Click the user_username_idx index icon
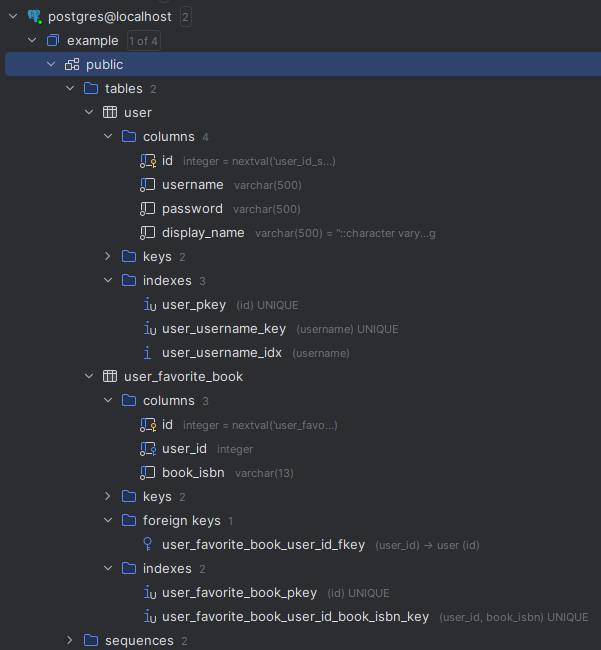The height and width of the screenshot is (650, 601). coord(148,353)
